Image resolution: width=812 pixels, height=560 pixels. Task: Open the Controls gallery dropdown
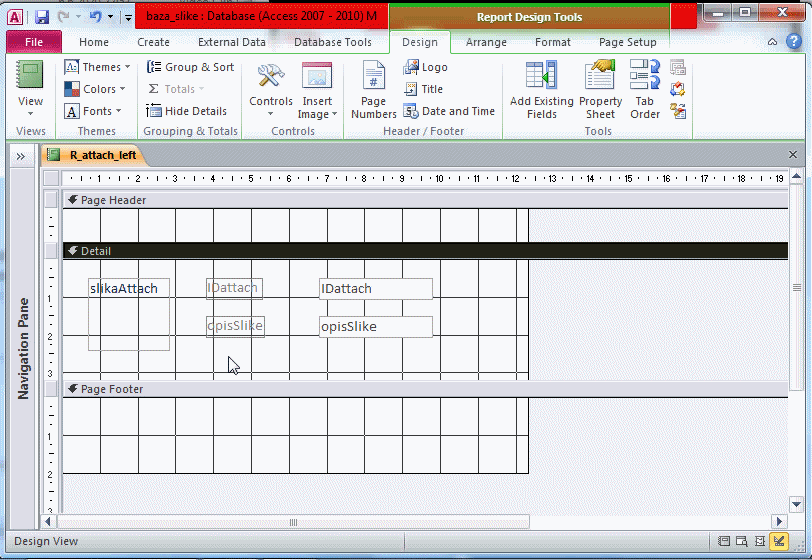point(270,90)
